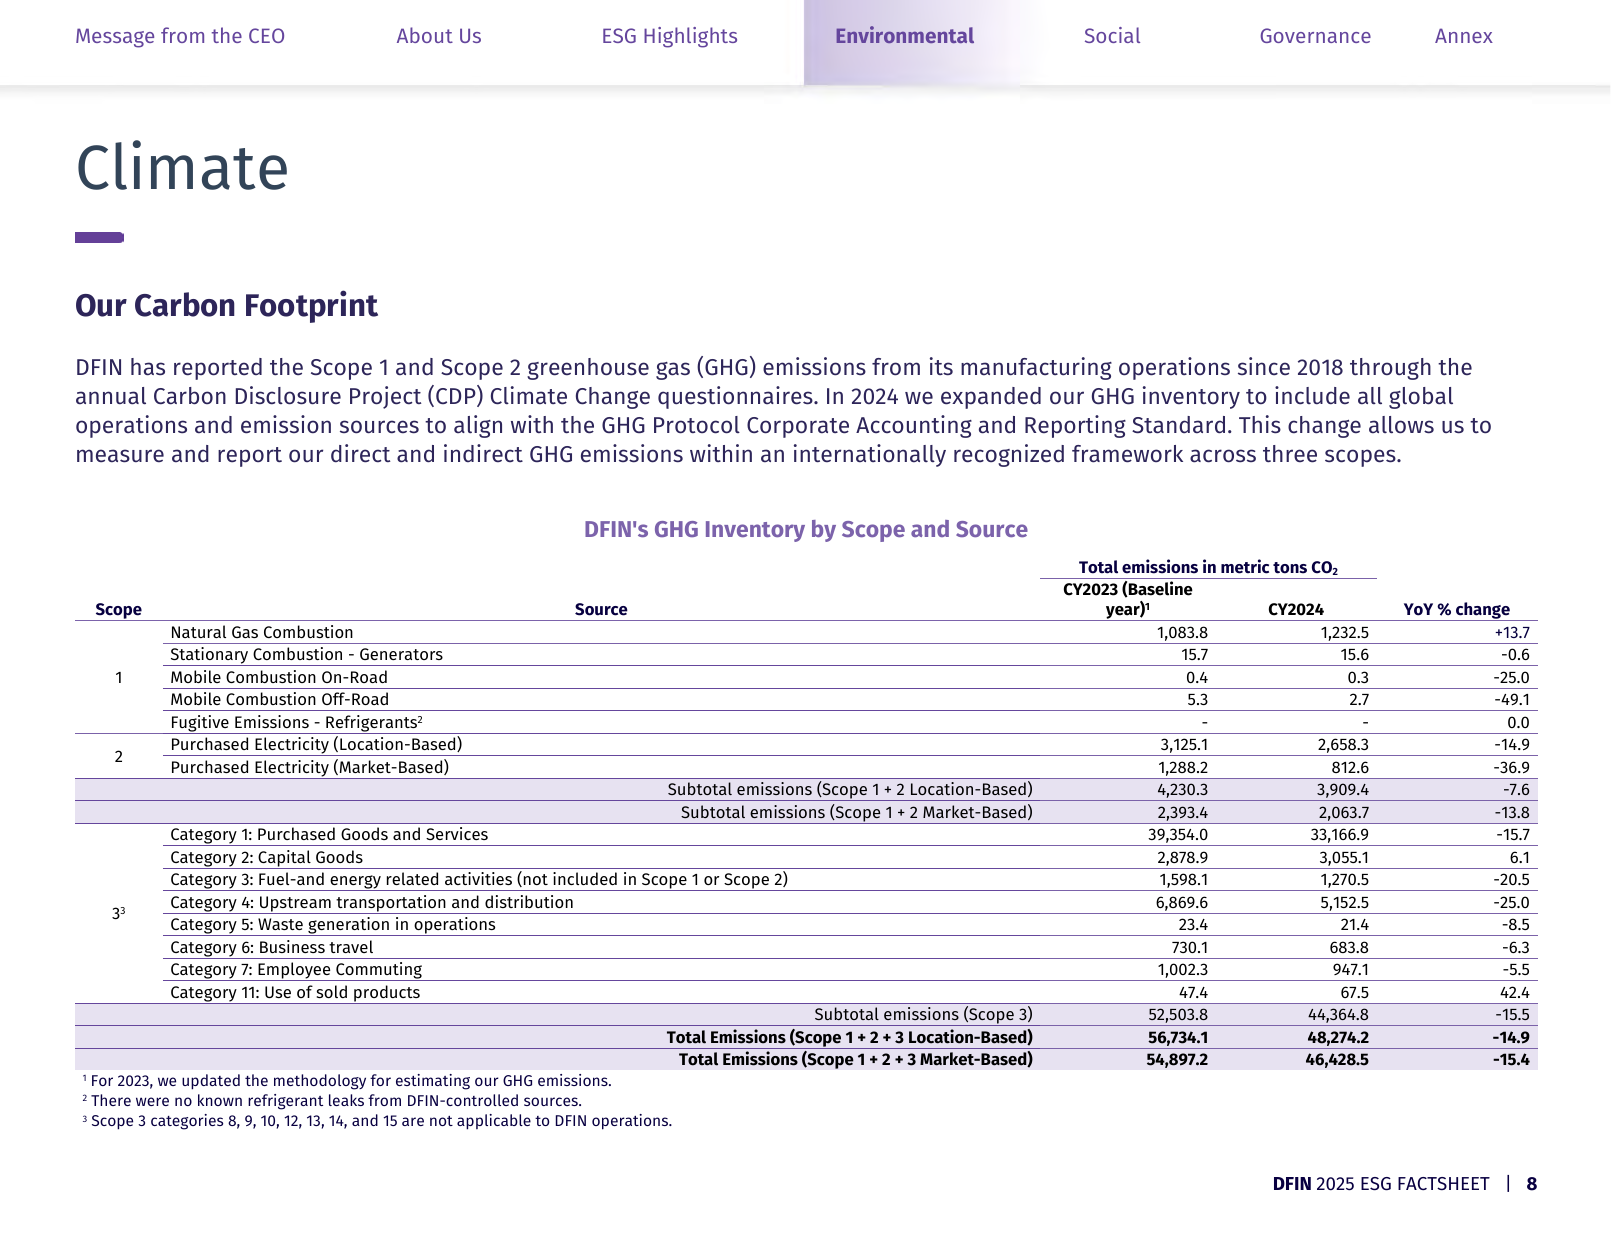
Task: Click the CY2023 (Baseline year) column header
Action: [1128, 600]
